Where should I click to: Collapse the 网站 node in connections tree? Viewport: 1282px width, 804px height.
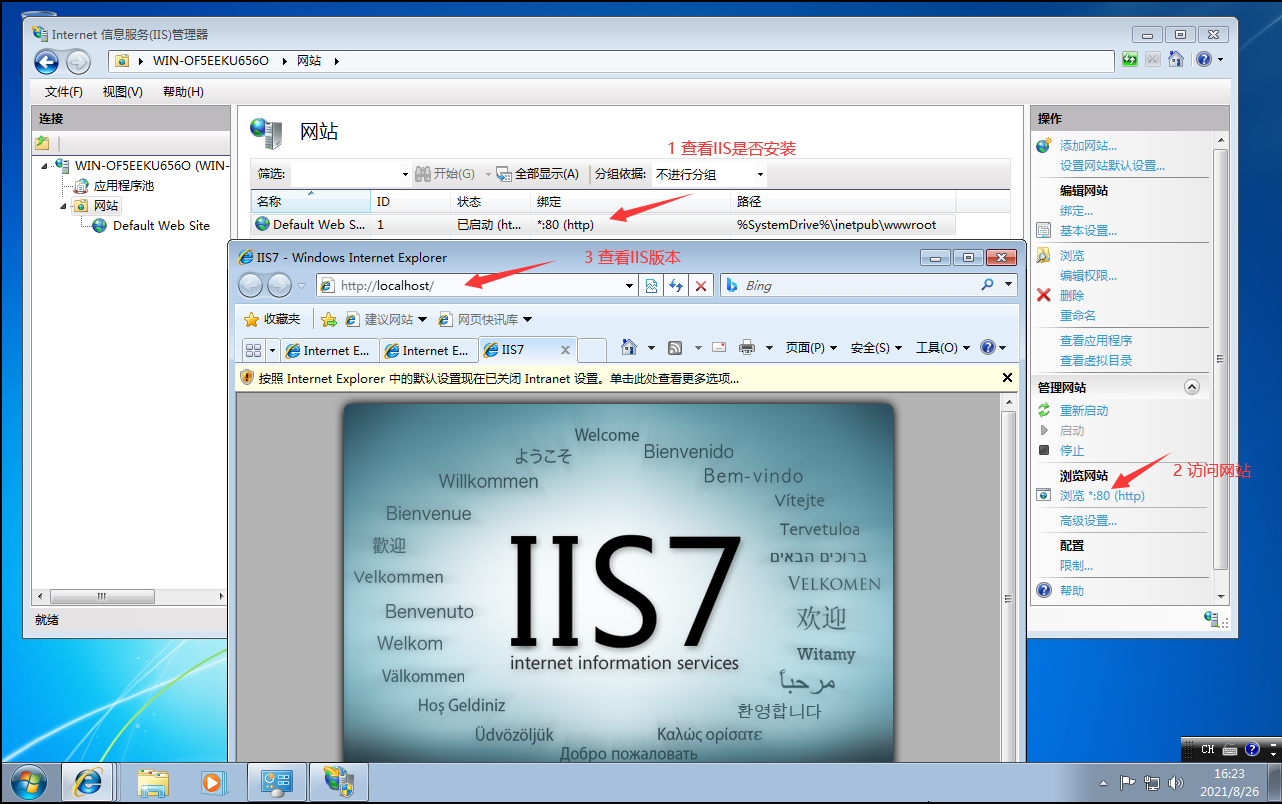pos(62,205)
